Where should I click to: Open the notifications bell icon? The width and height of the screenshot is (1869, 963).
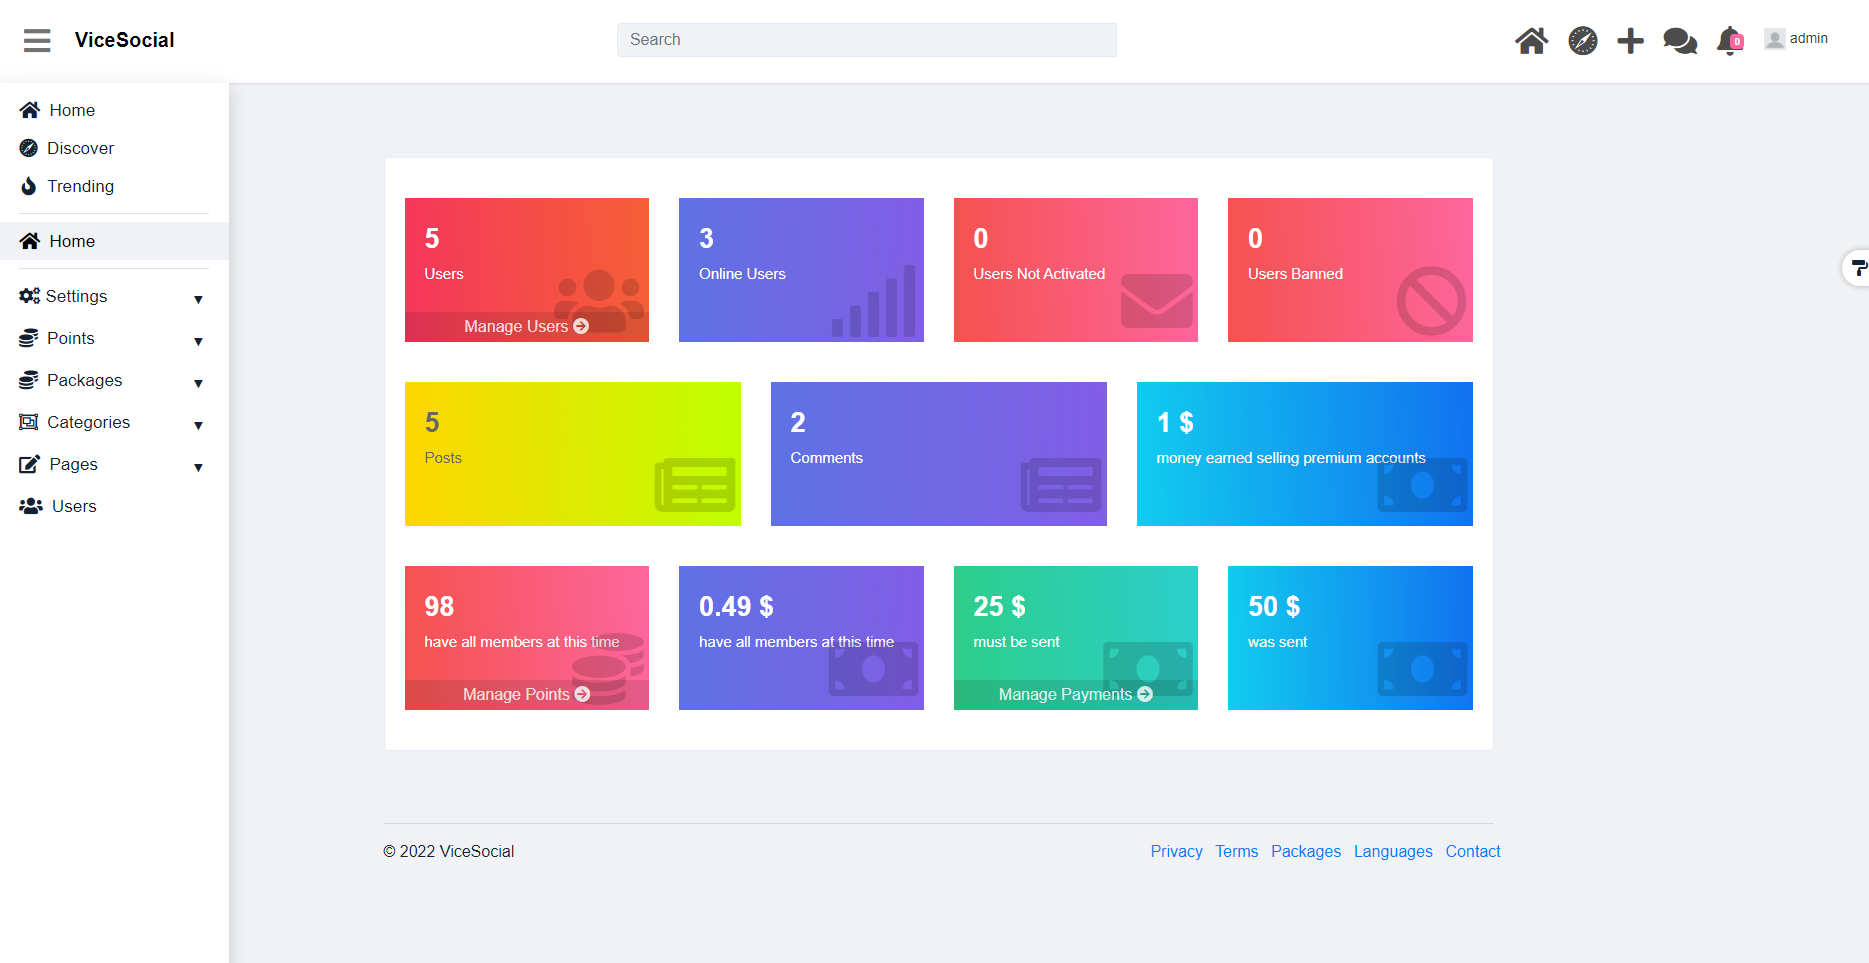tap(1729, 41)
